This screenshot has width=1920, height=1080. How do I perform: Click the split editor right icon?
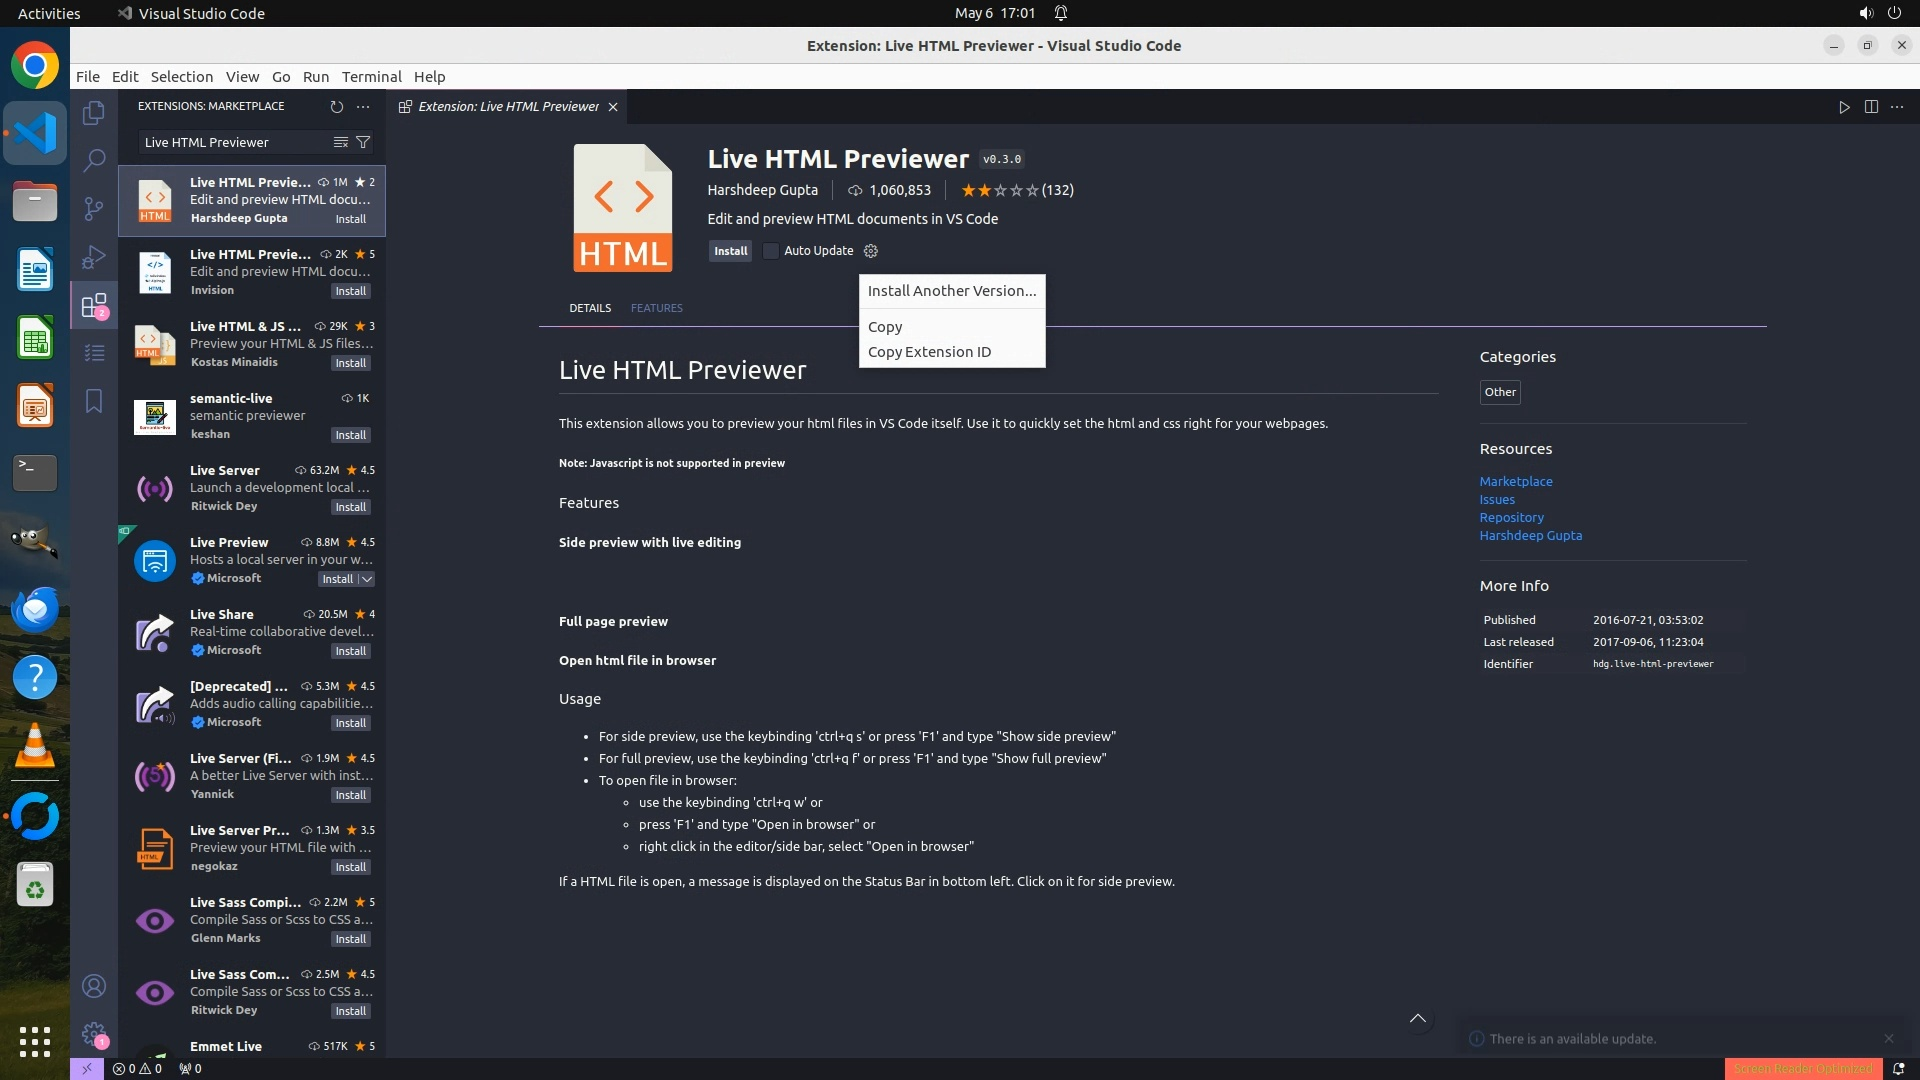pos(1871,107)
